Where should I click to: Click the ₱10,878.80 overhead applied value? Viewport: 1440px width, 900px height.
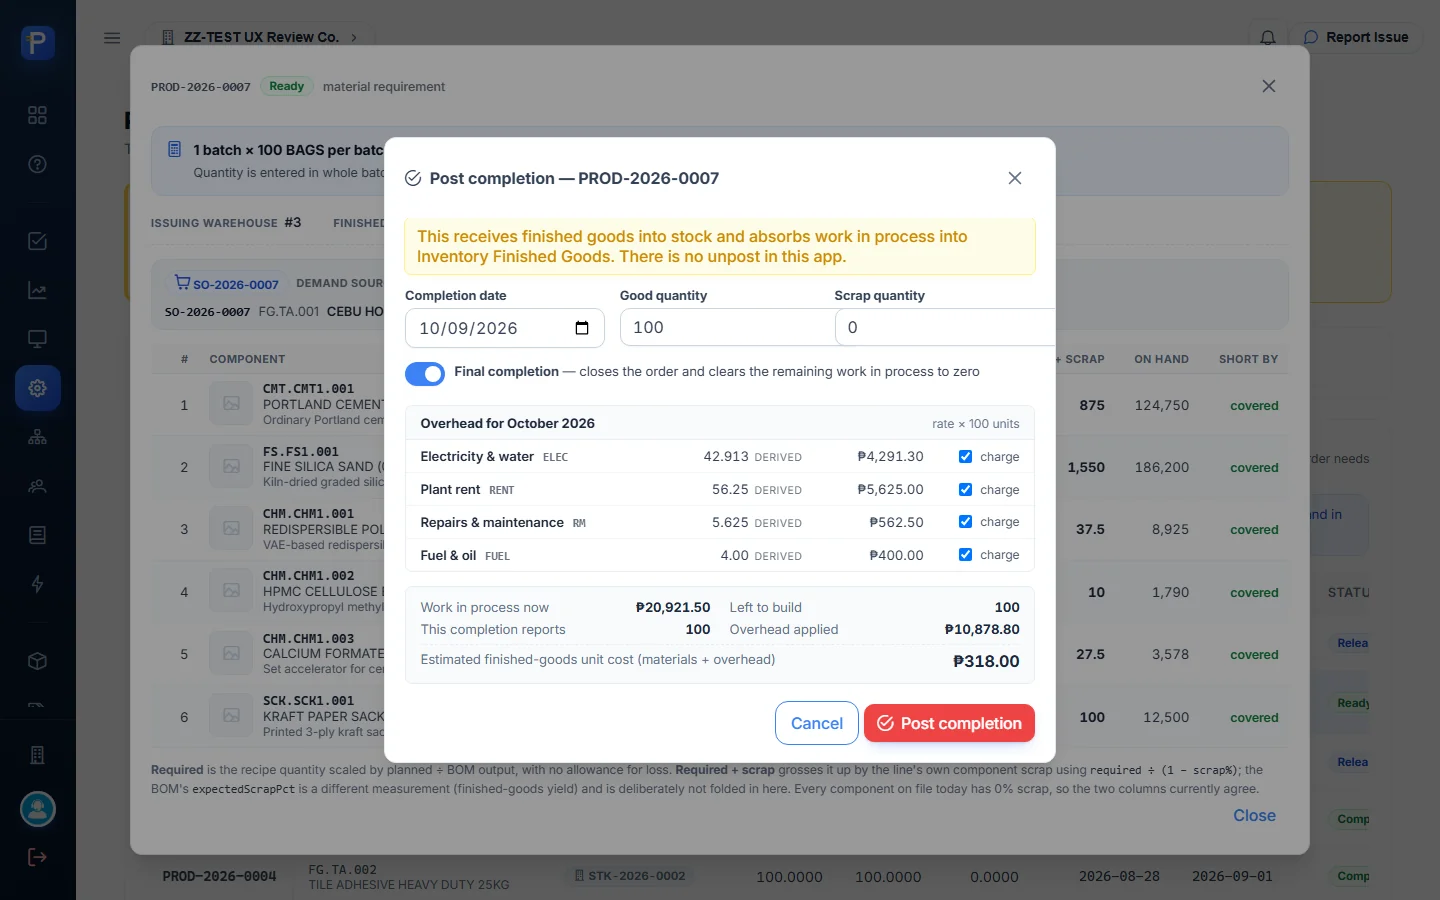pyautogui.click(x=982, y=630)
